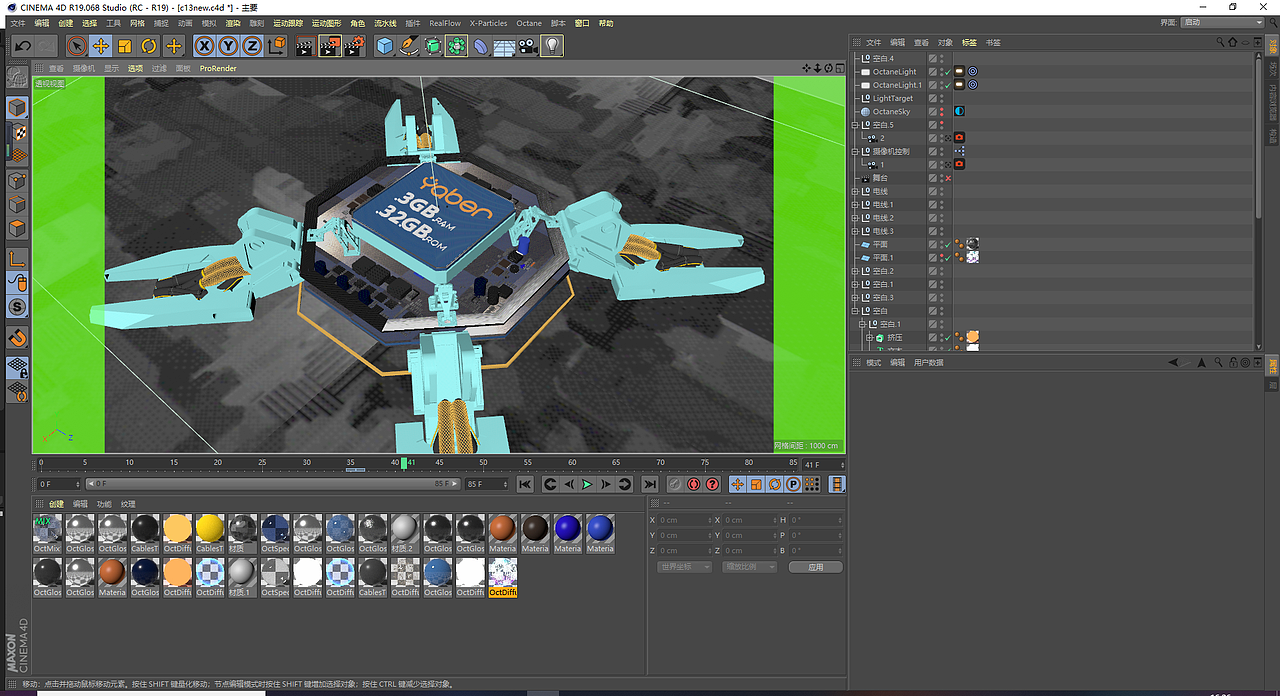Open the 世界坐标 dropdown
This screenshot has width=1280, height=696.
click(x=684, y=567)
